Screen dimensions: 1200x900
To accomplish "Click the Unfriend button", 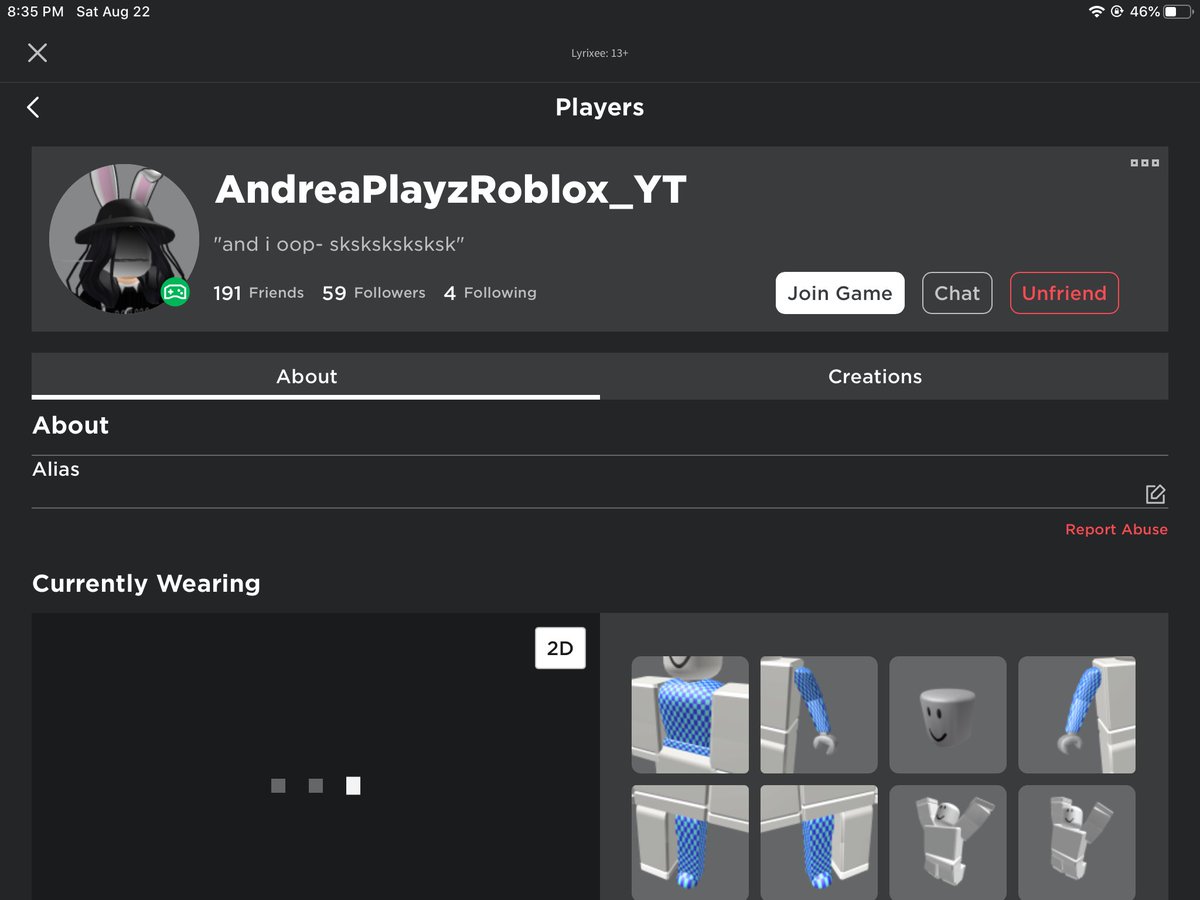I will pos(1064,293).
